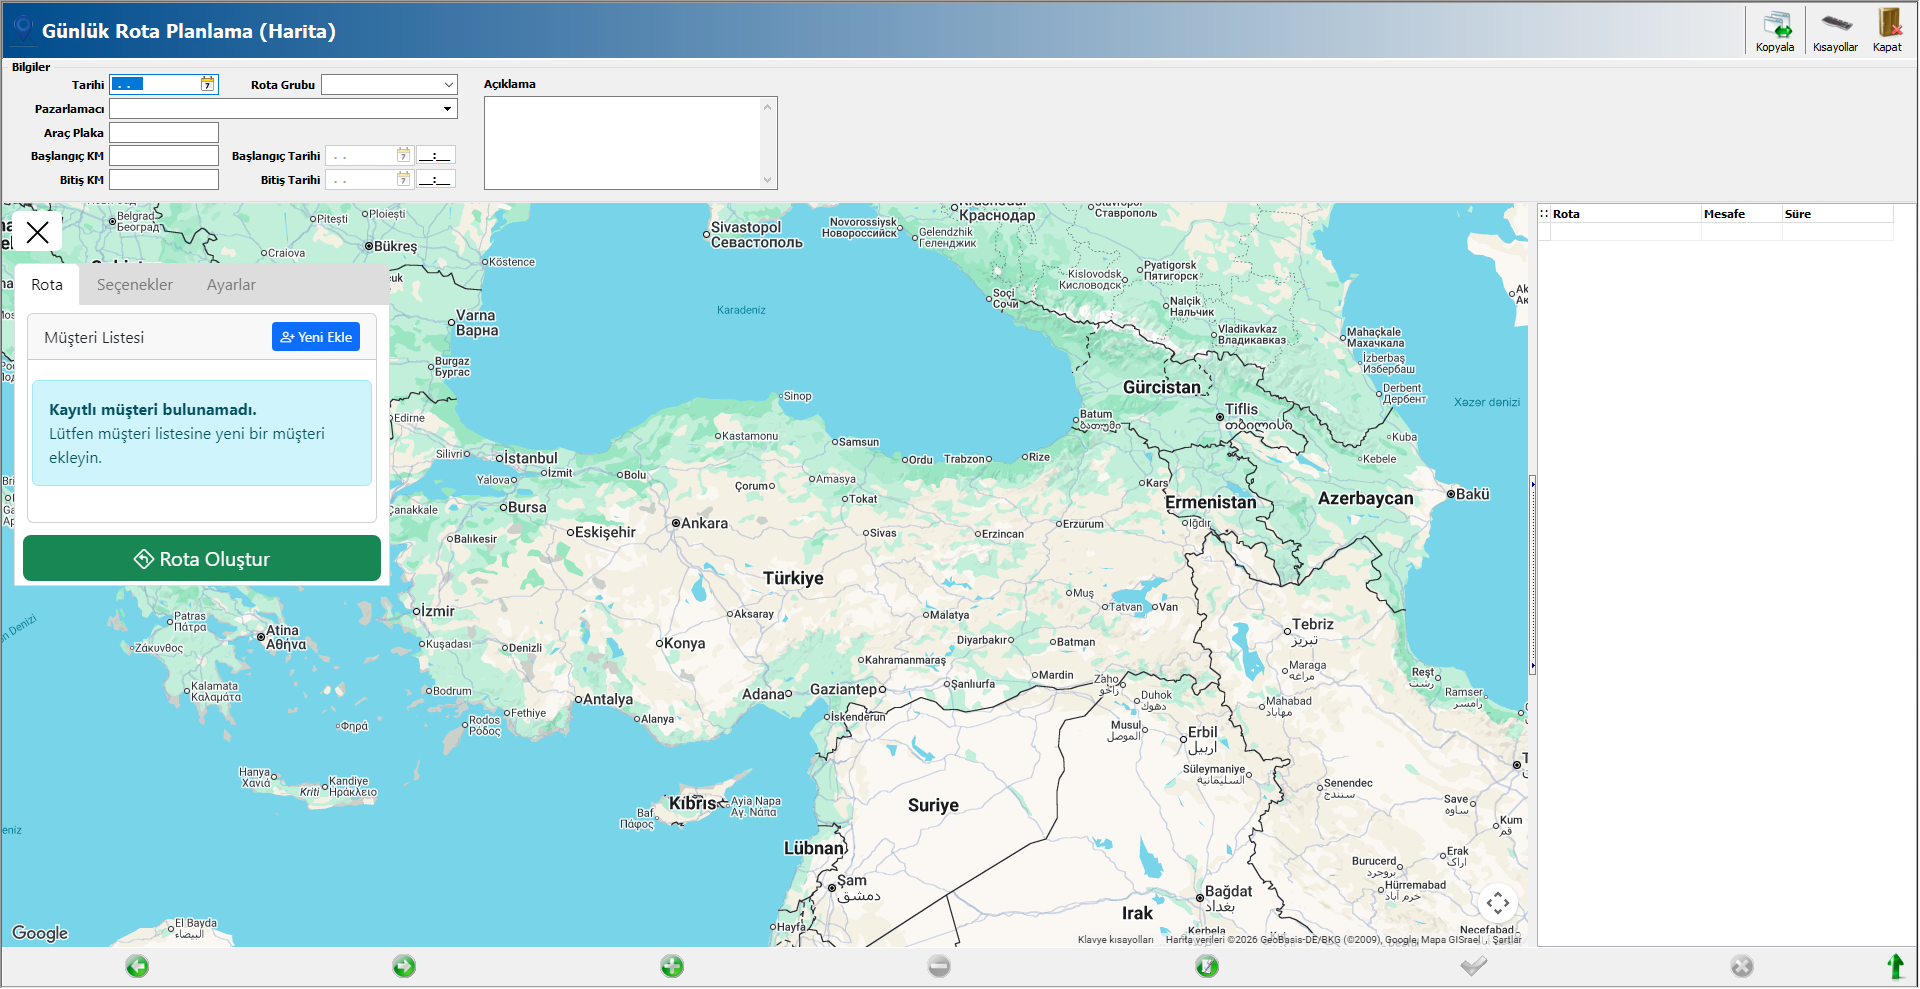Open the Klavye kısayolları map link
1920x989 pixels.
pos(1116,940)
